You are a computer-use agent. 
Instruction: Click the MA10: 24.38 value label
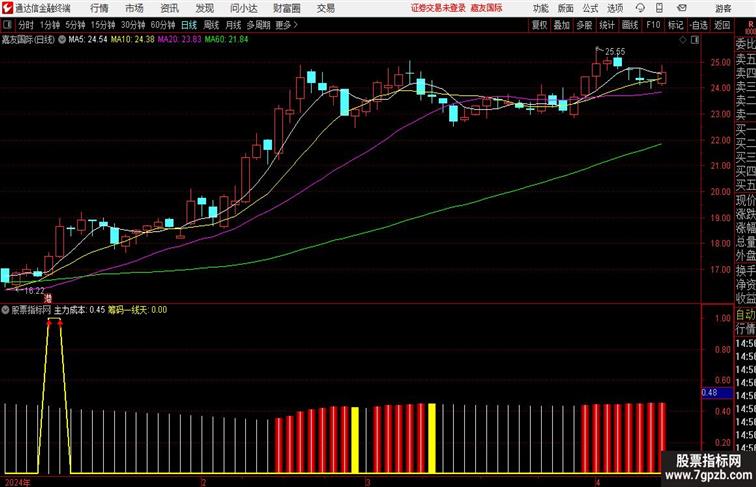coord(133,40)
